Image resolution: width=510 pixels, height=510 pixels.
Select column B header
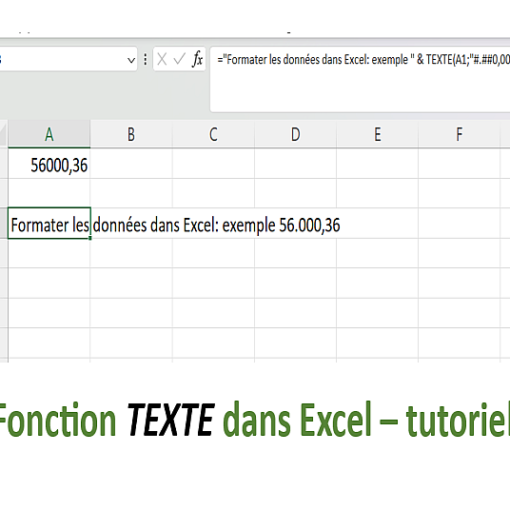[131, 134]
